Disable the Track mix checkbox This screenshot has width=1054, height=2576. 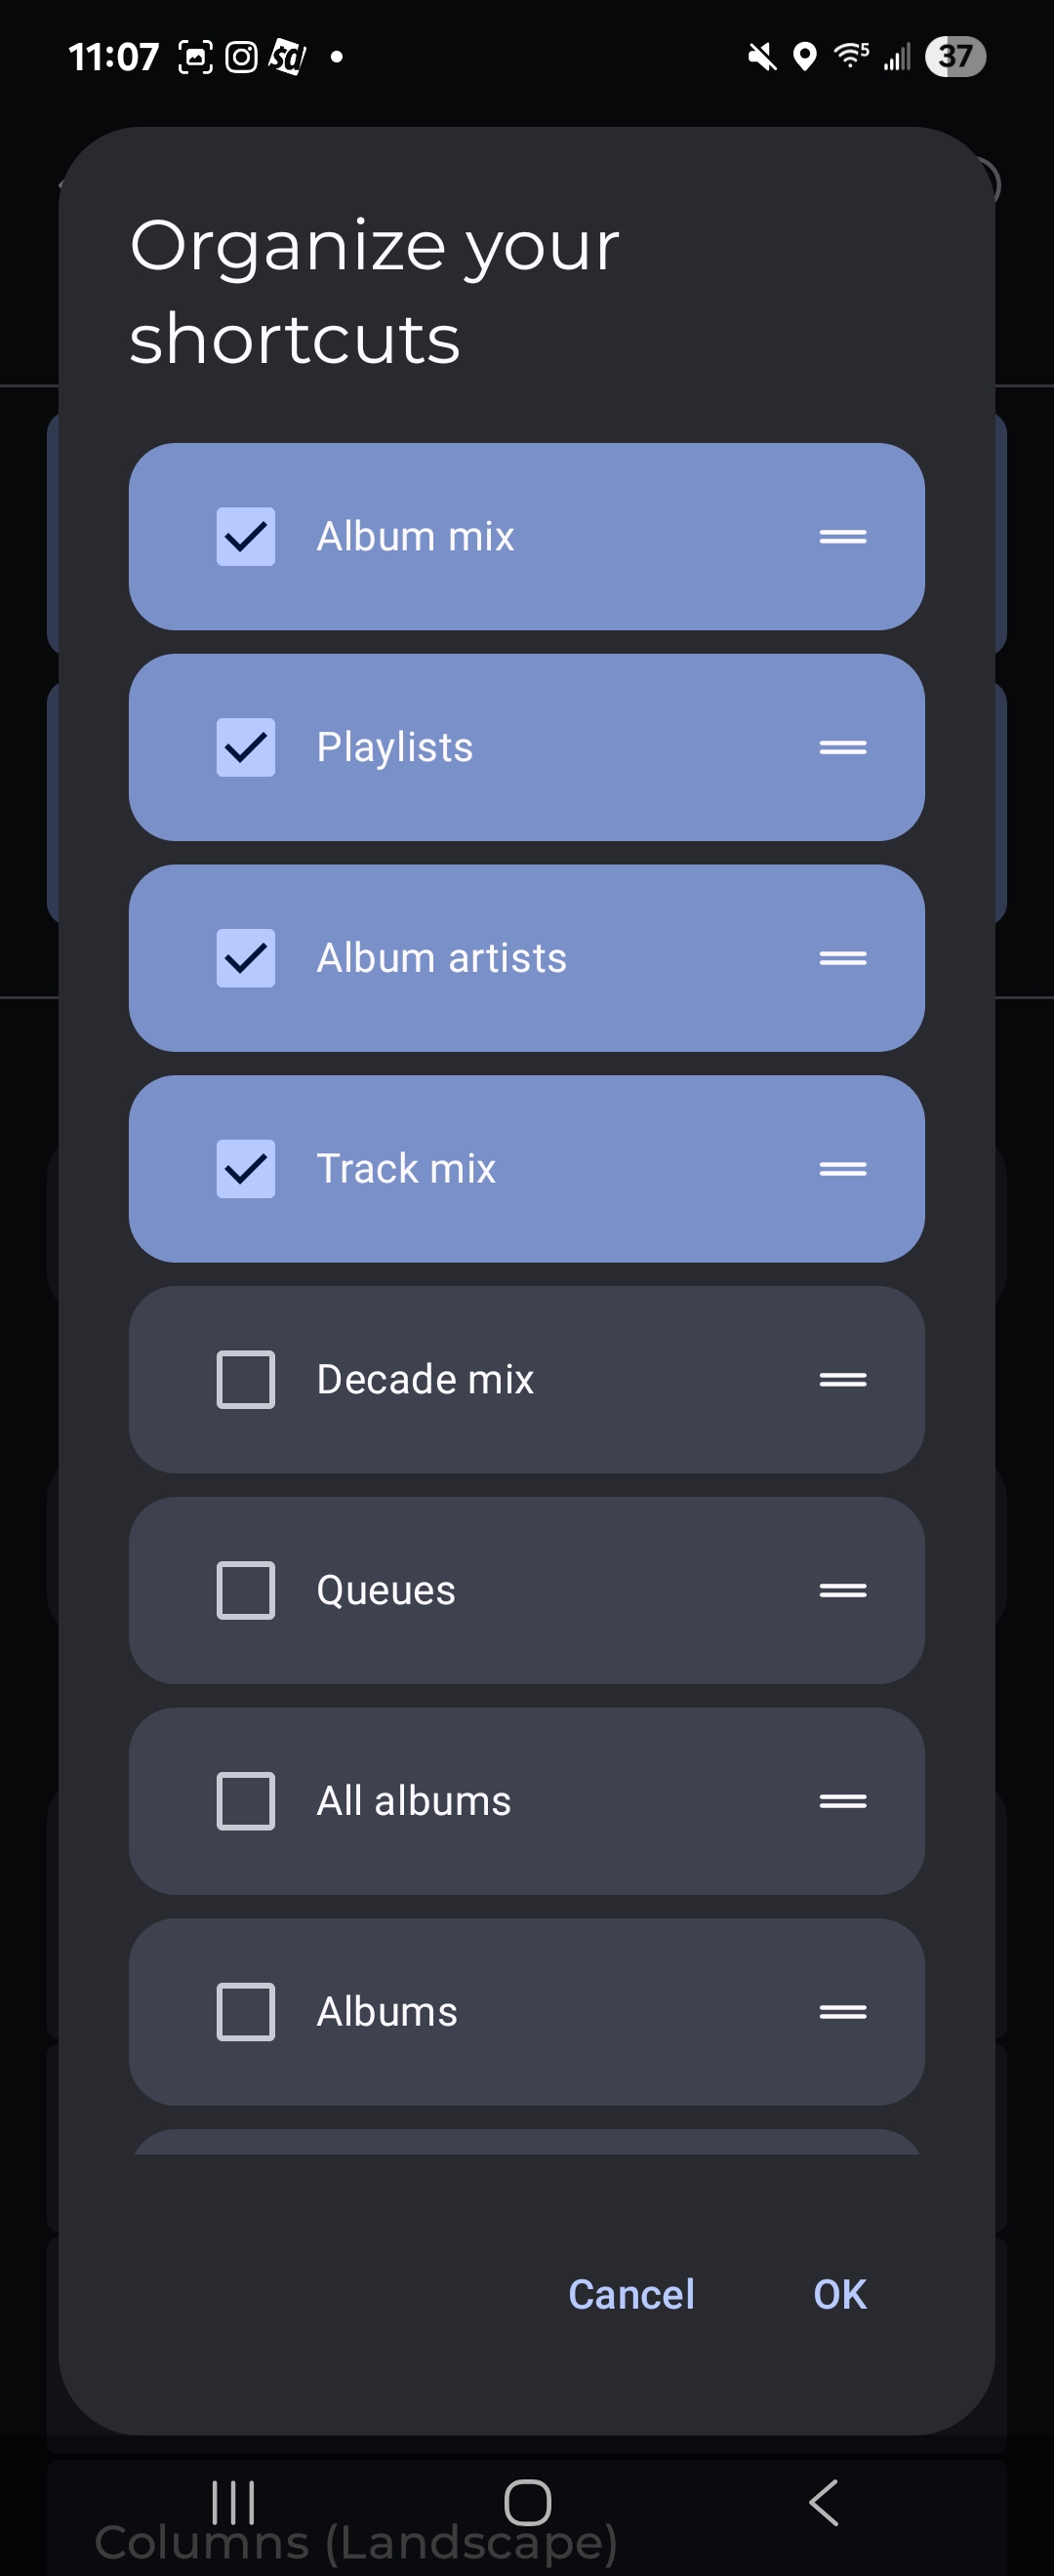(246, 1169)
